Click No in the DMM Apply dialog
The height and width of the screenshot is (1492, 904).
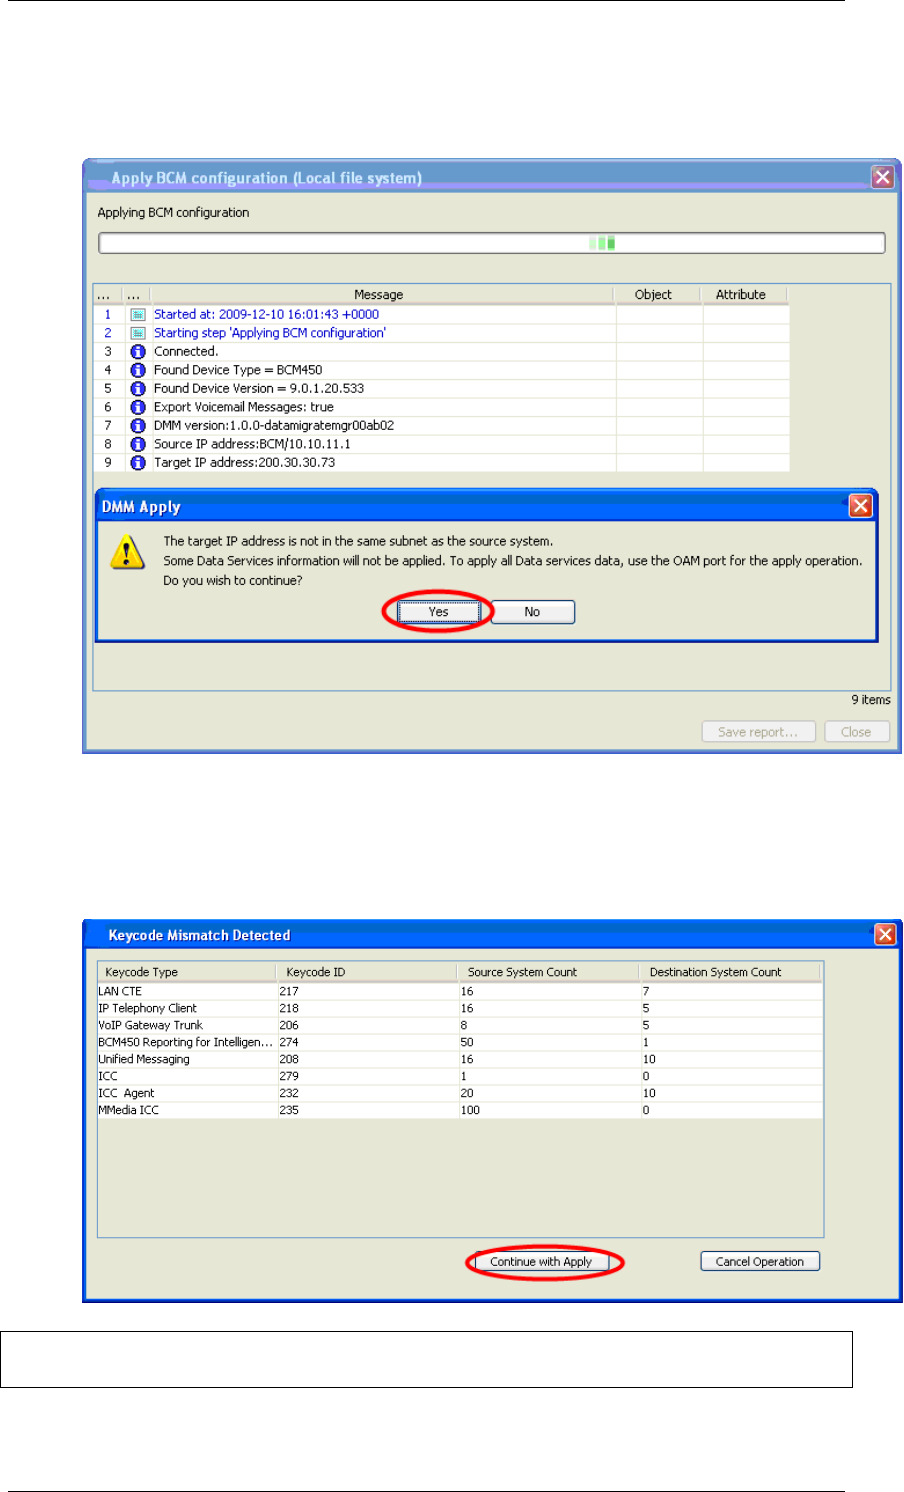[533, 612]
